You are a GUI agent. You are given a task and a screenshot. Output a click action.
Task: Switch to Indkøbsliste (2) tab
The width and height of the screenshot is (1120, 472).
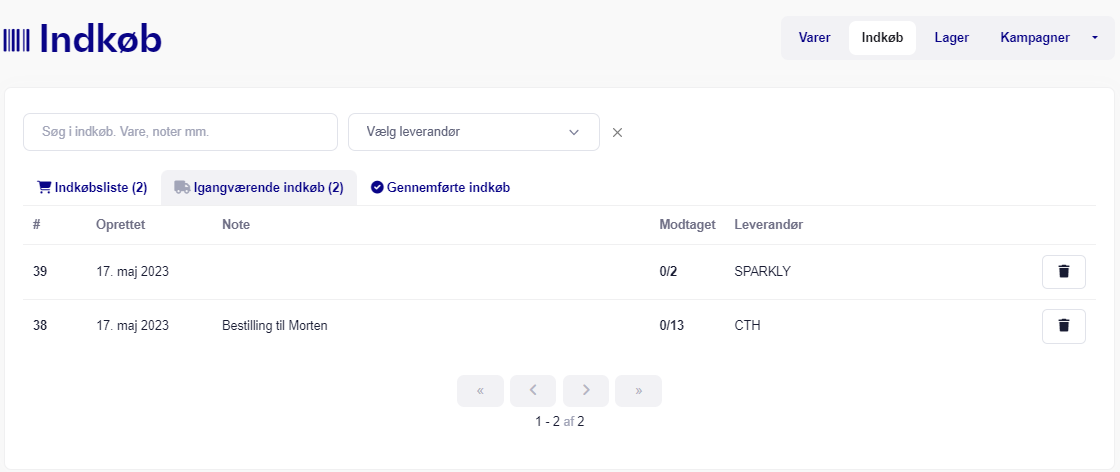click(x=92, y=188)
